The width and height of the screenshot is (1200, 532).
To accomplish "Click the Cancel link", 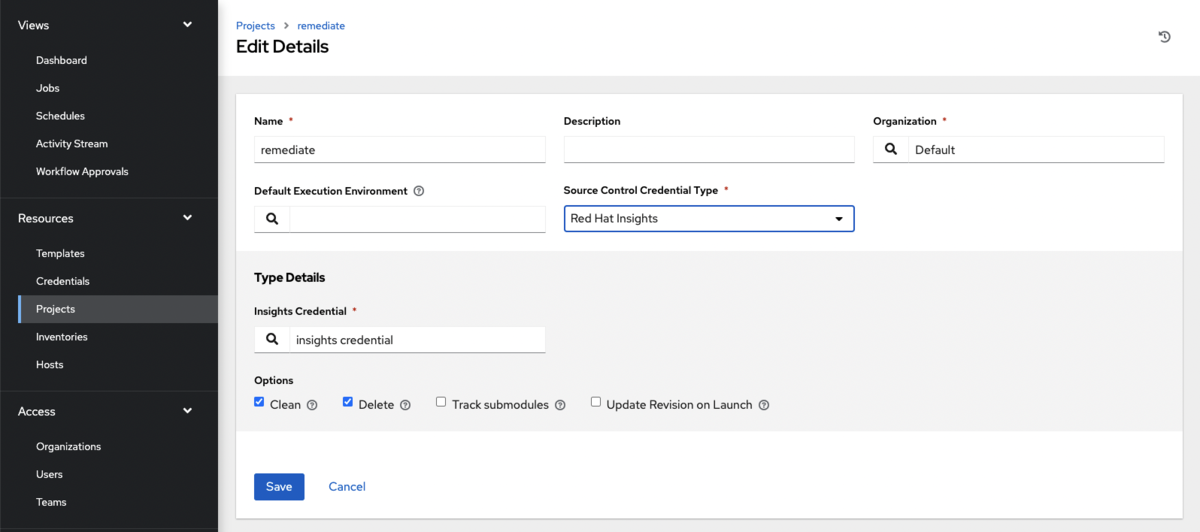I will (x=347, y=487).
